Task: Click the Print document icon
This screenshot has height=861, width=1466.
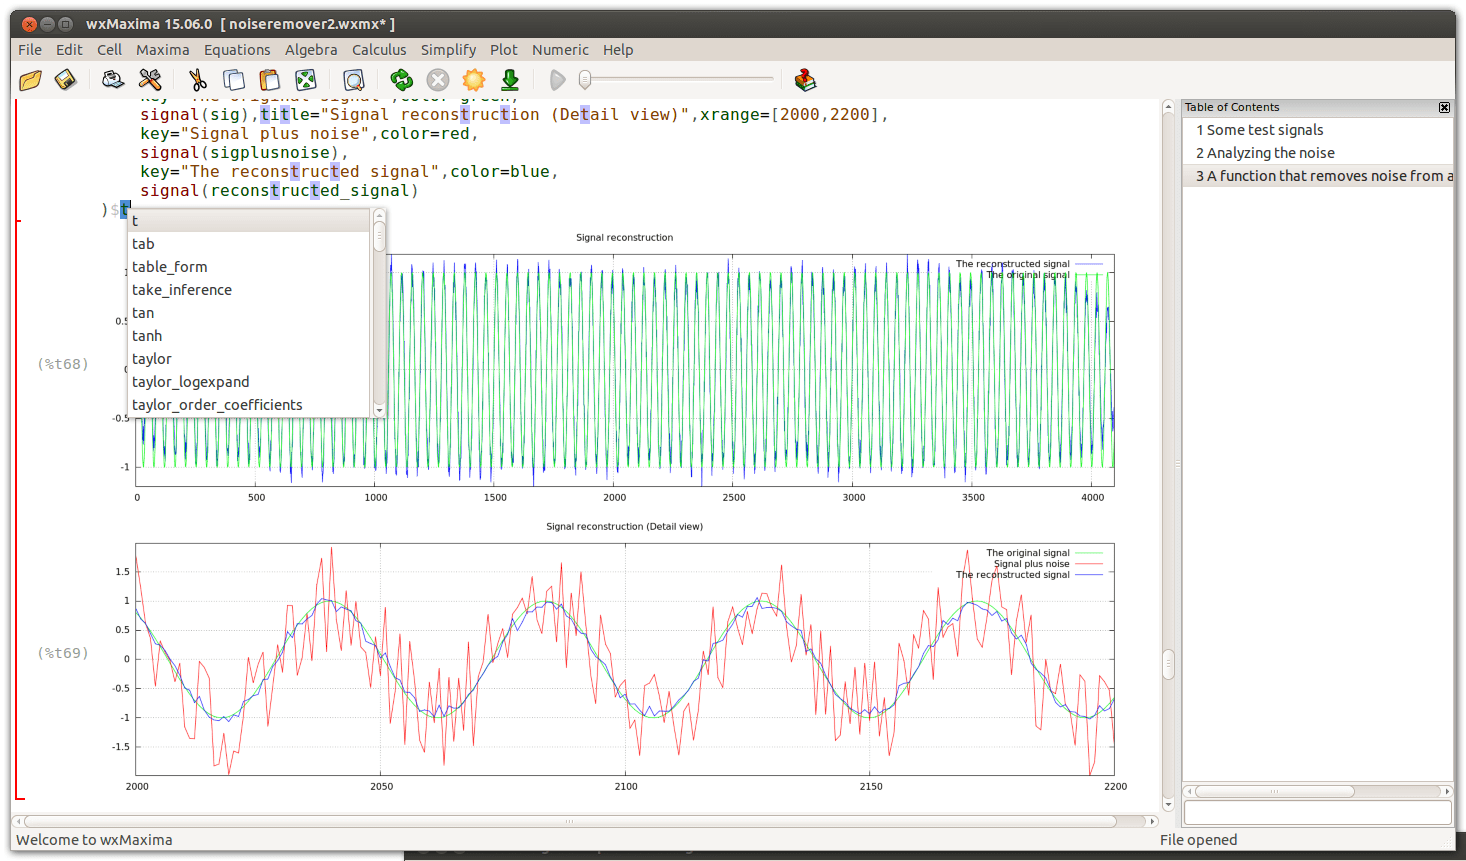Action: 113,80
